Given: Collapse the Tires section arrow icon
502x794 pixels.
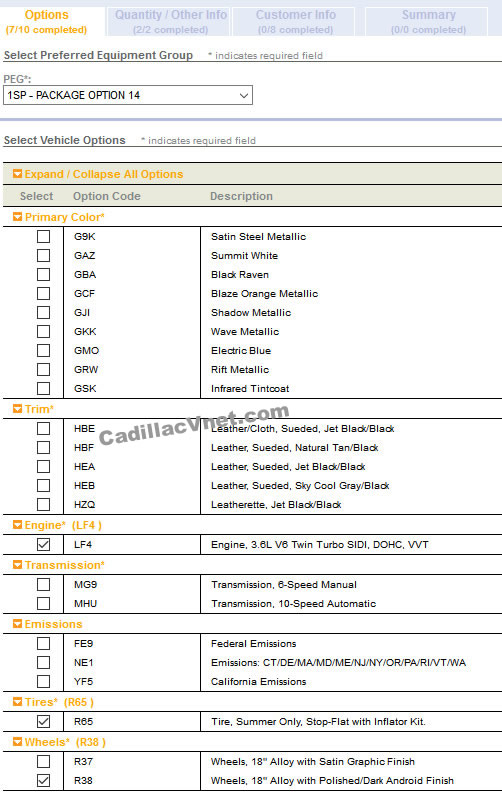Looking at the screenshot, I should [x=17, y=702].
